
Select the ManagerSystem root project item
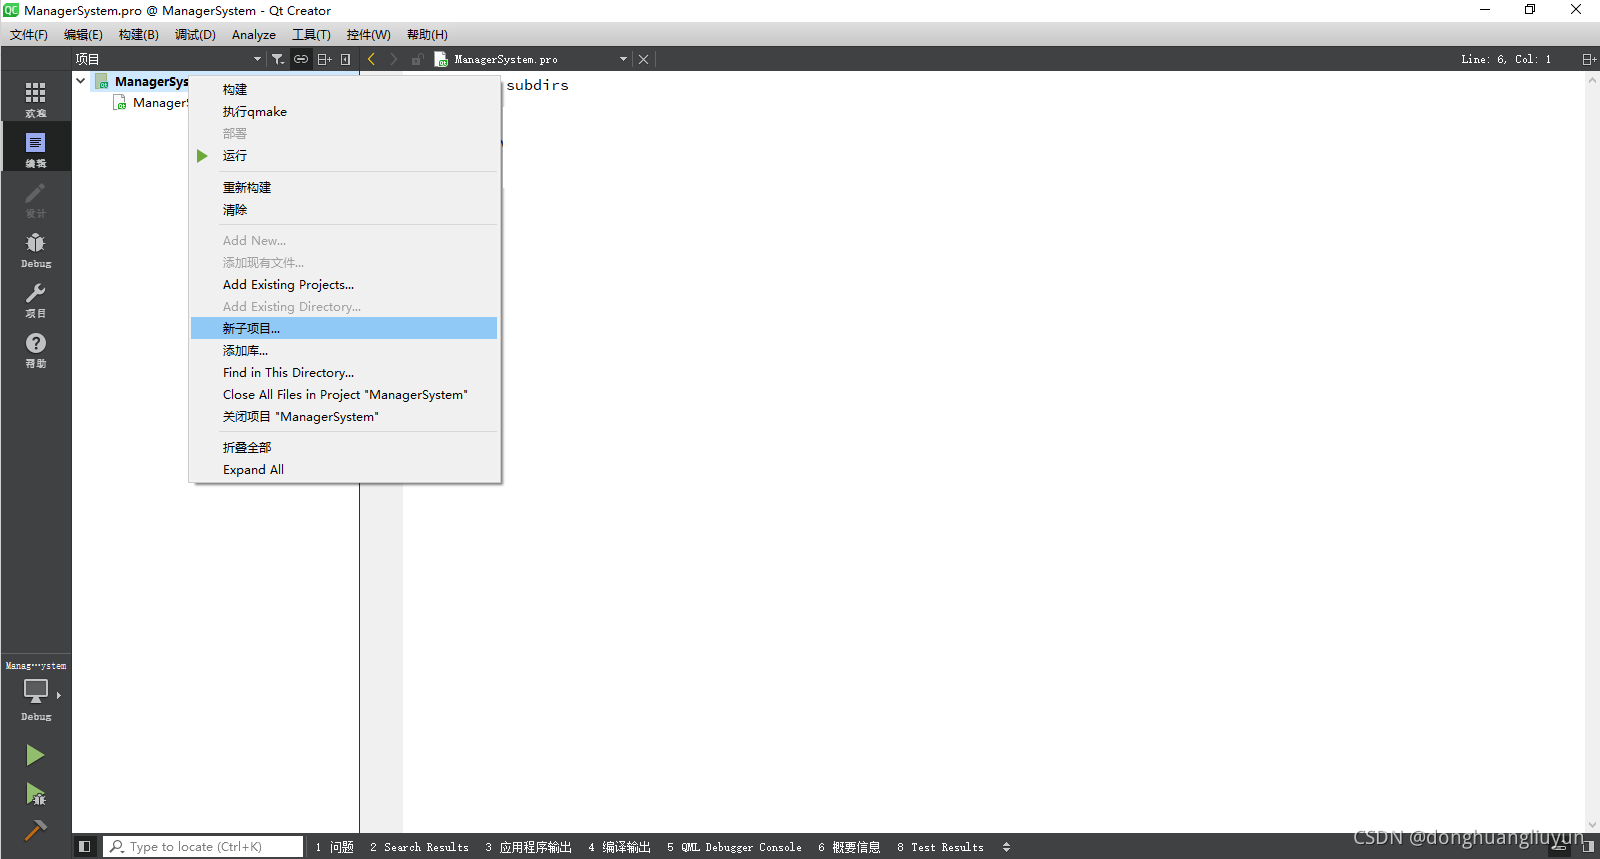click(x=151, y=82)
